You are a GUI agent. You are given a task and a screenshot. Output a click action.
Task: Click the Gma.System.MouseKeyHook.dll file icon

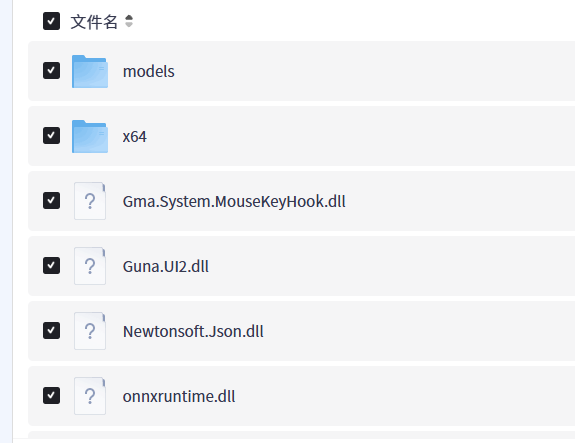[90, 201]
